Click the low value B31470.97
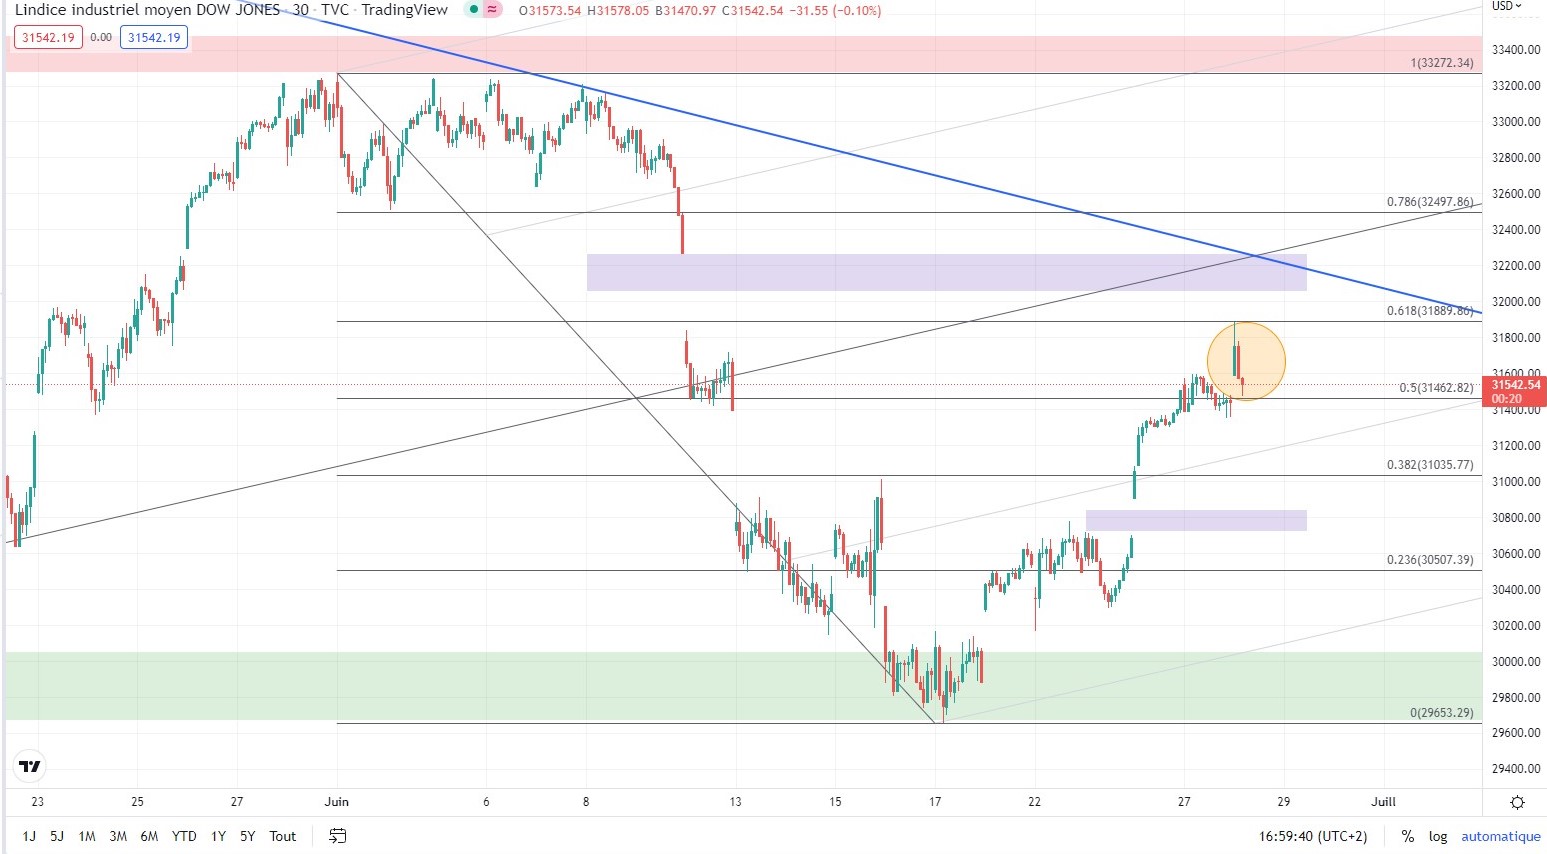Viewport: 1547px width, 854px height. coord(686,10)
